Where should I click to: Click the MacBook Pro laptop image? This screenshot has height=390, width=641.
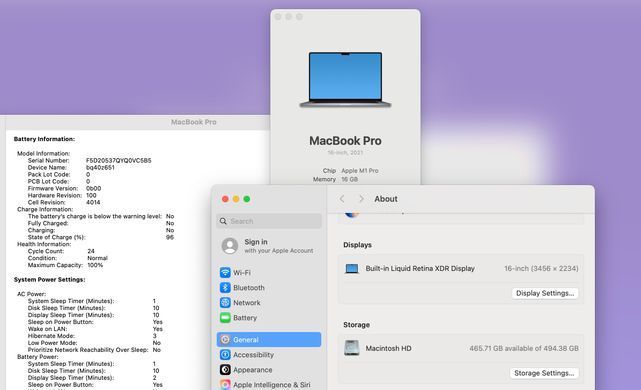345,80
